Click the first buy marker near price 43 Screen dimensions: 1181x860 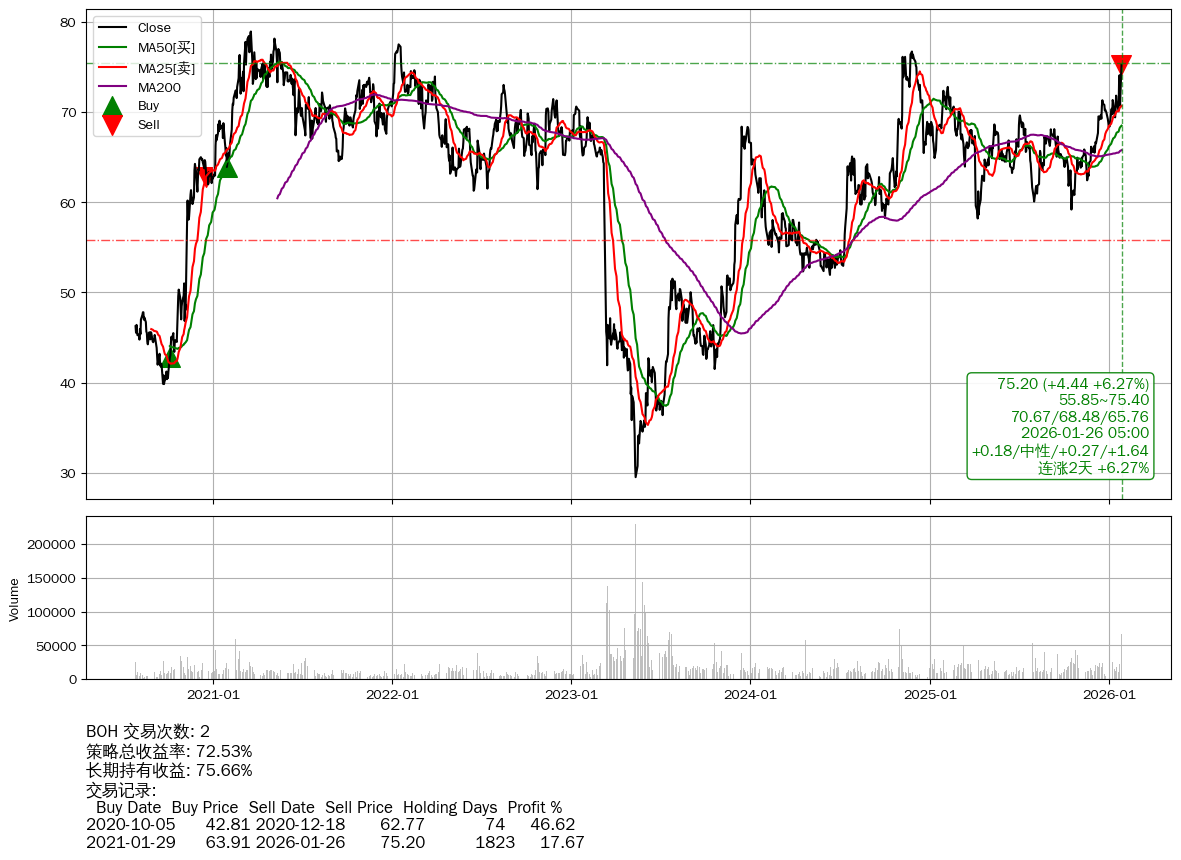click(x=171, y=357)
